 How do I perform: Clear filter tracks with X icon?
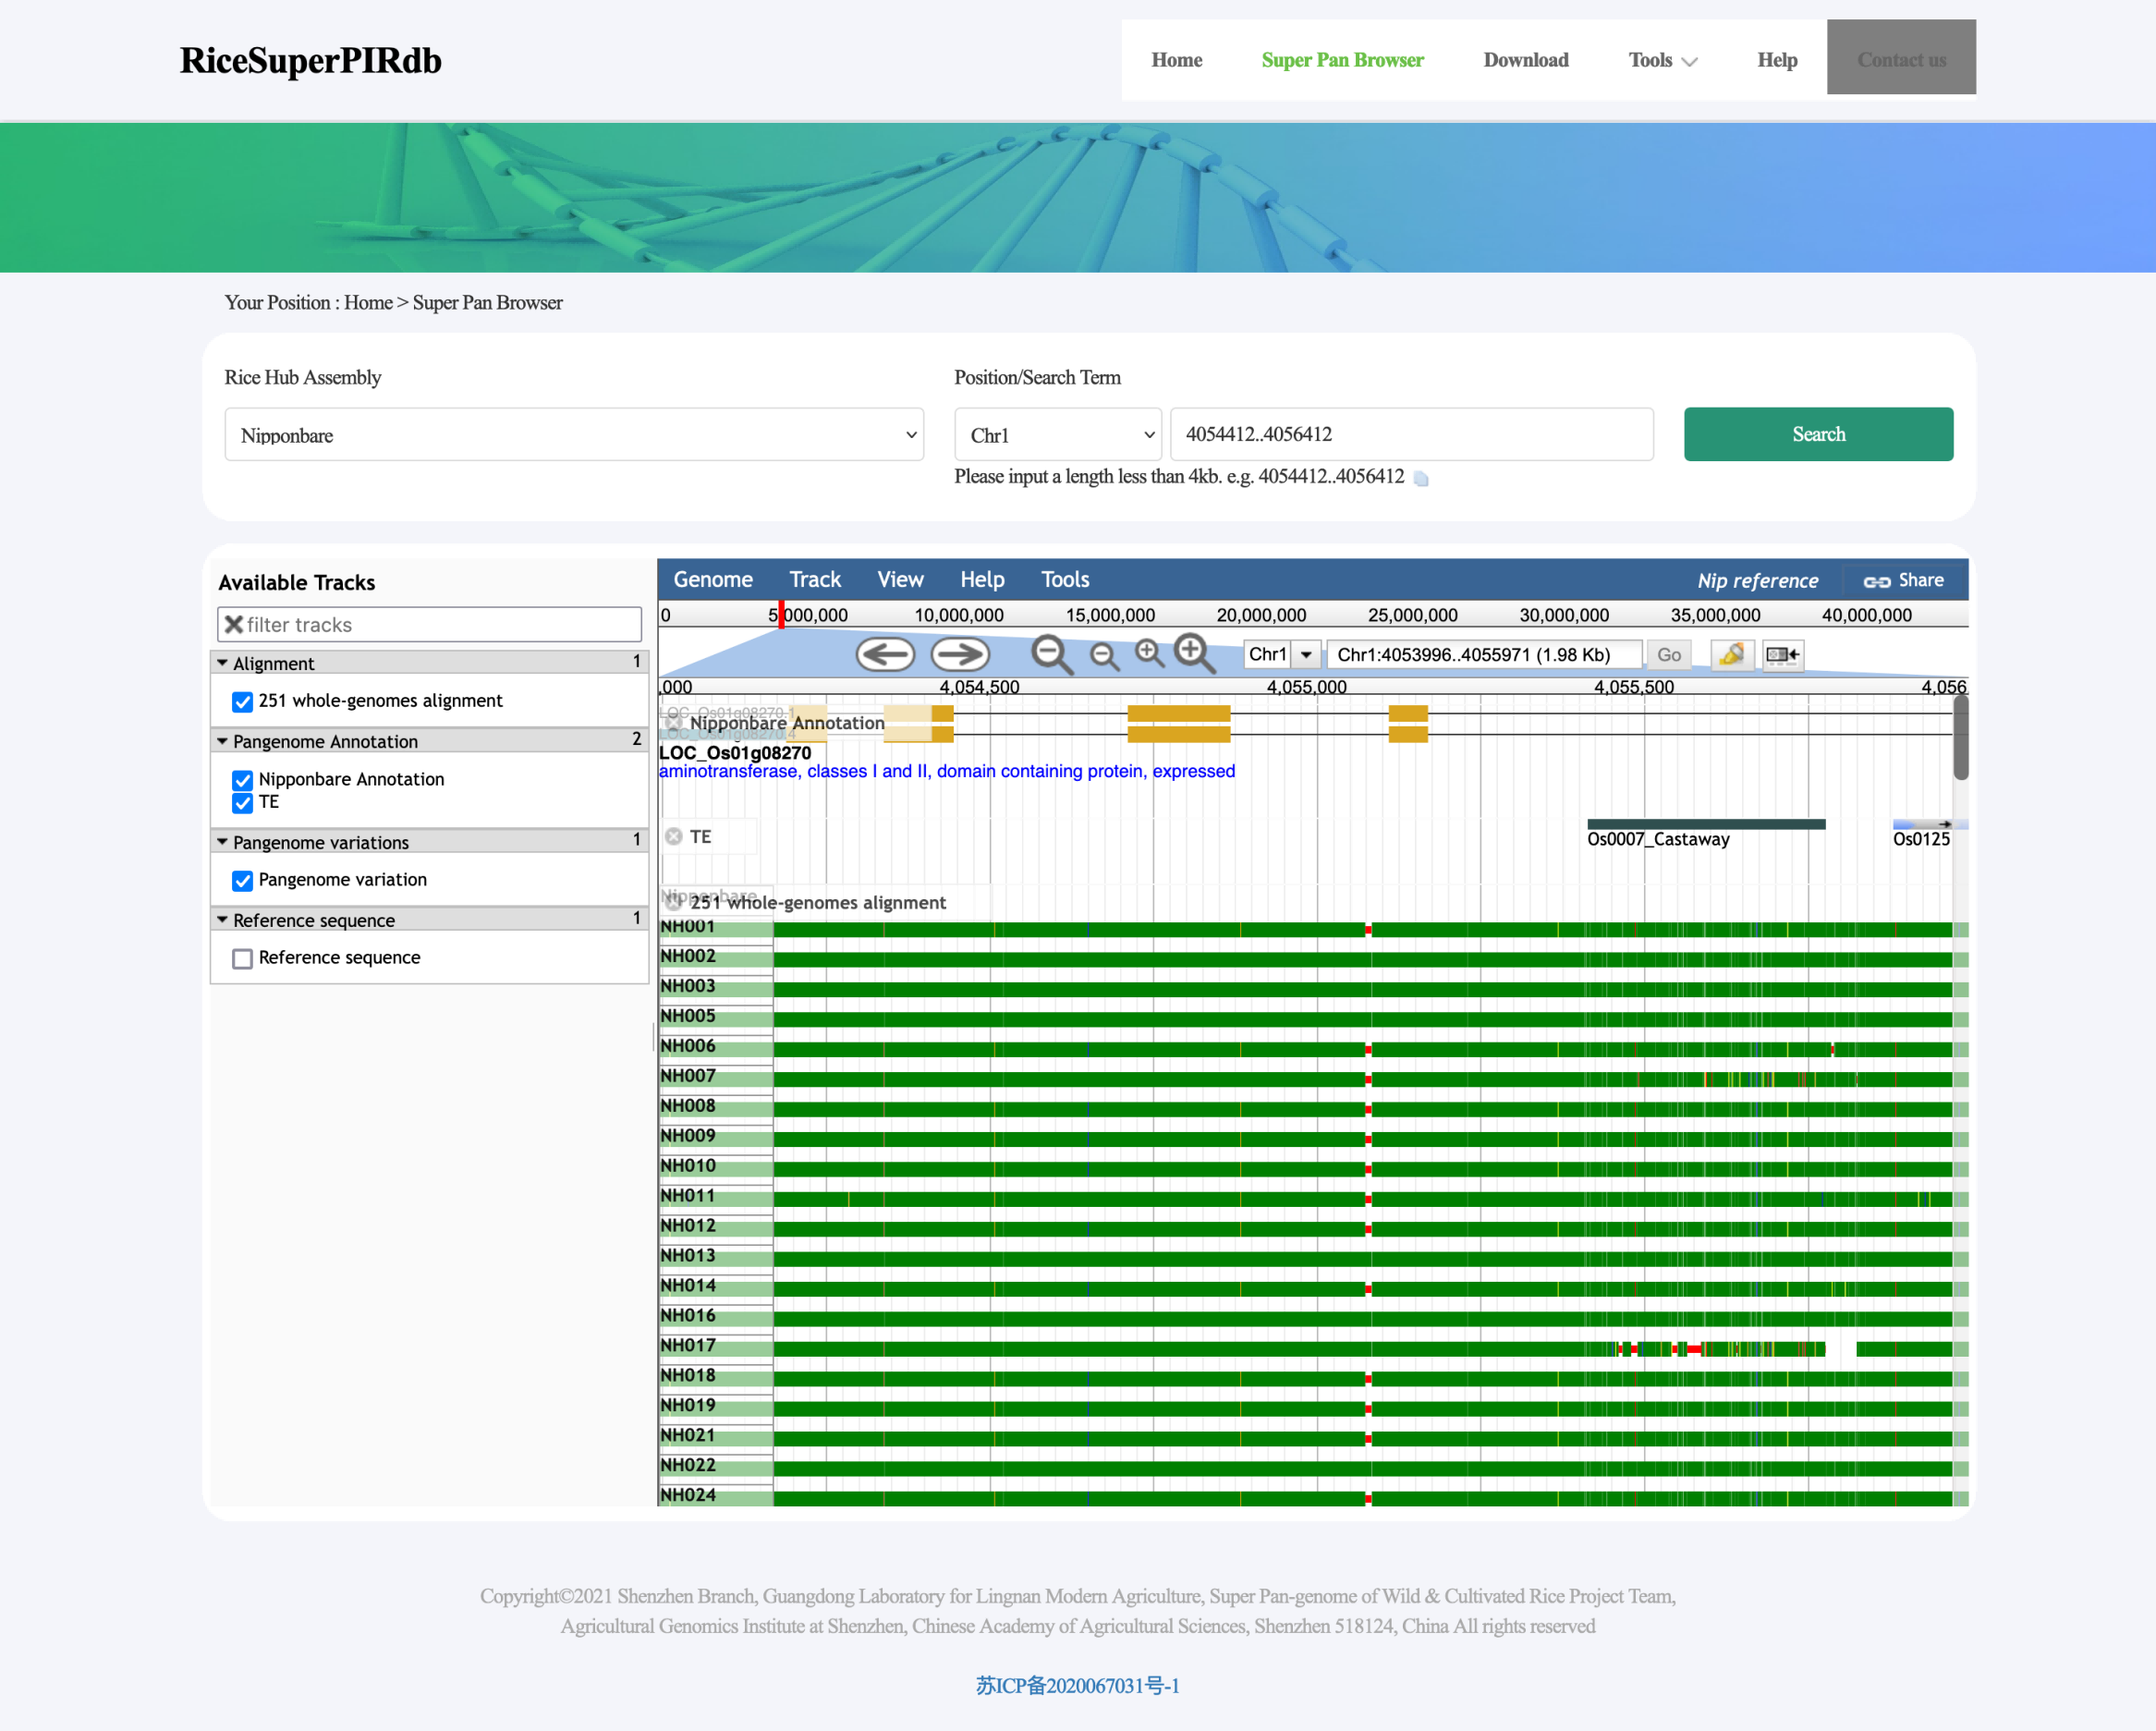point(234,625)
